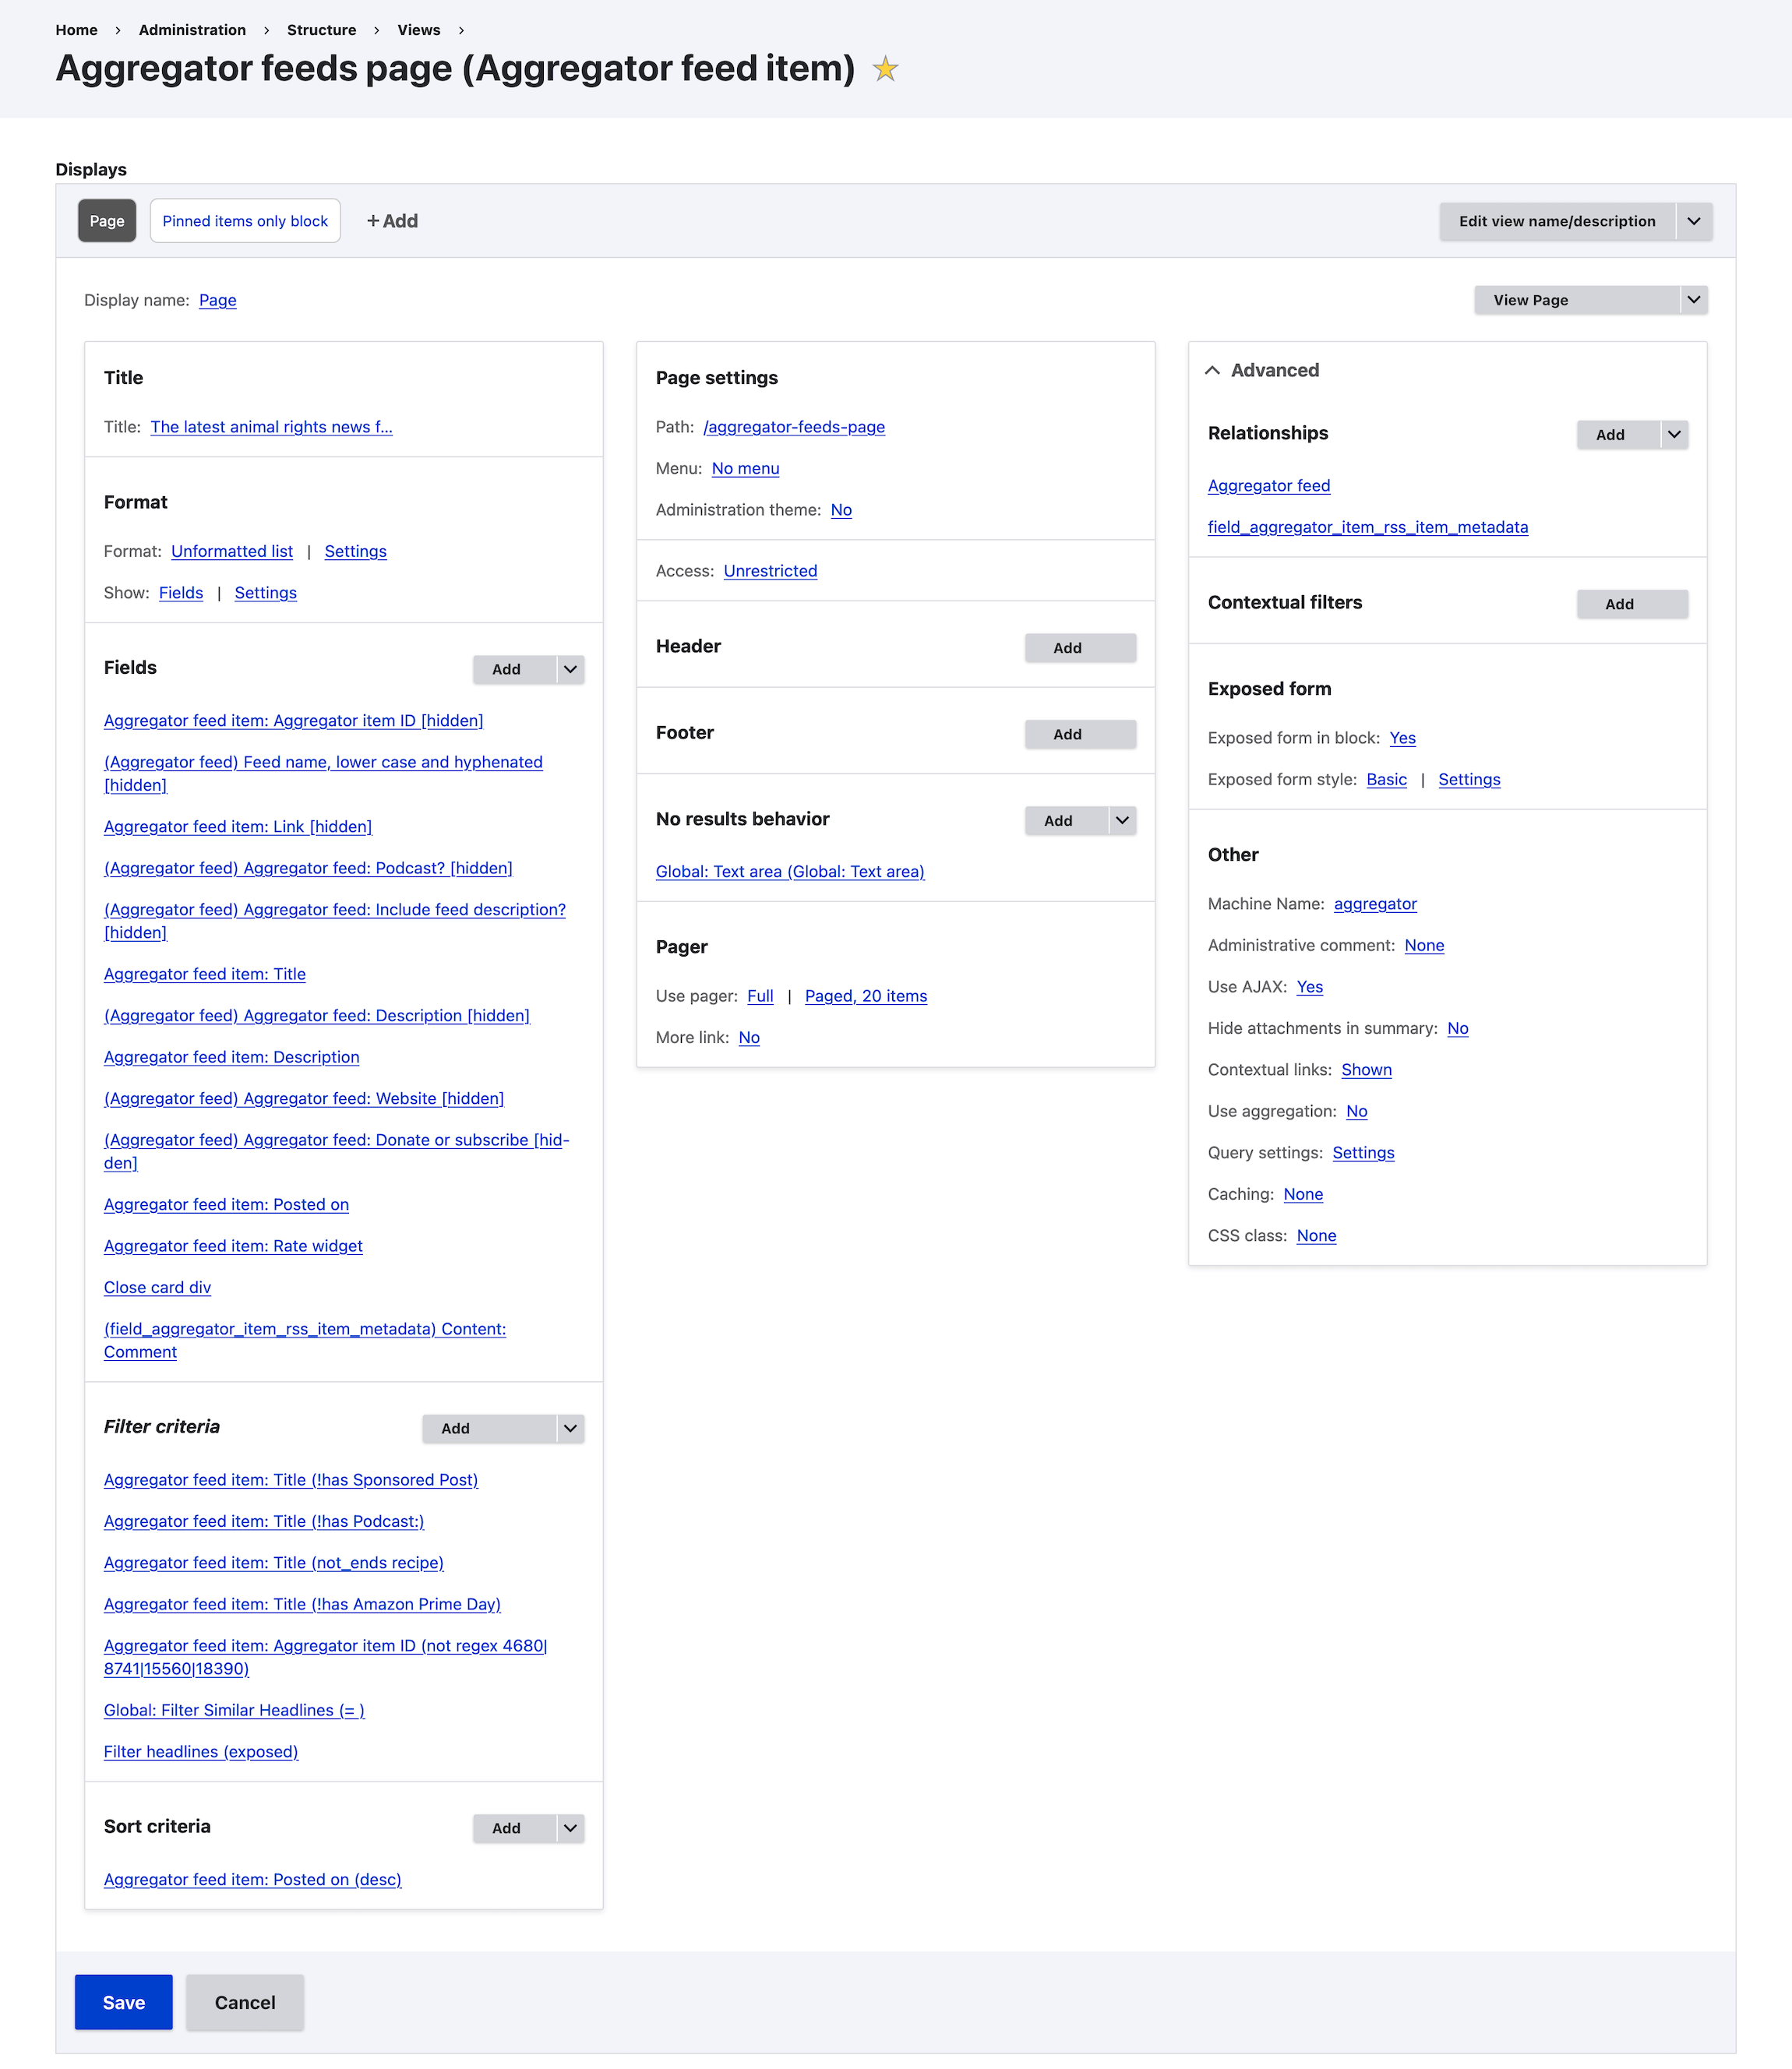This screenshot has height=2069, width=1792.
Task: Select the Pinned items only block tab
Action: [x=245, y=220]
